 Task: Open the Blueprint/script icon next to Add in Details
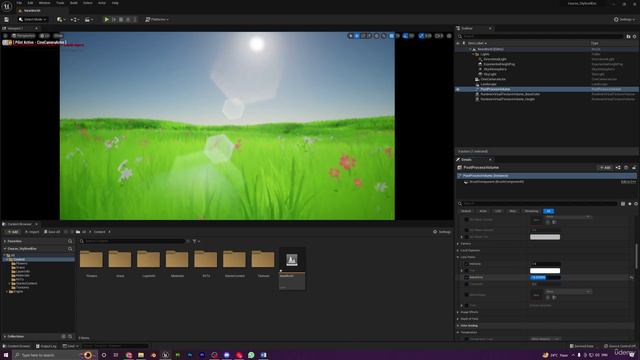pyautogui.click(x=618, y=168)
